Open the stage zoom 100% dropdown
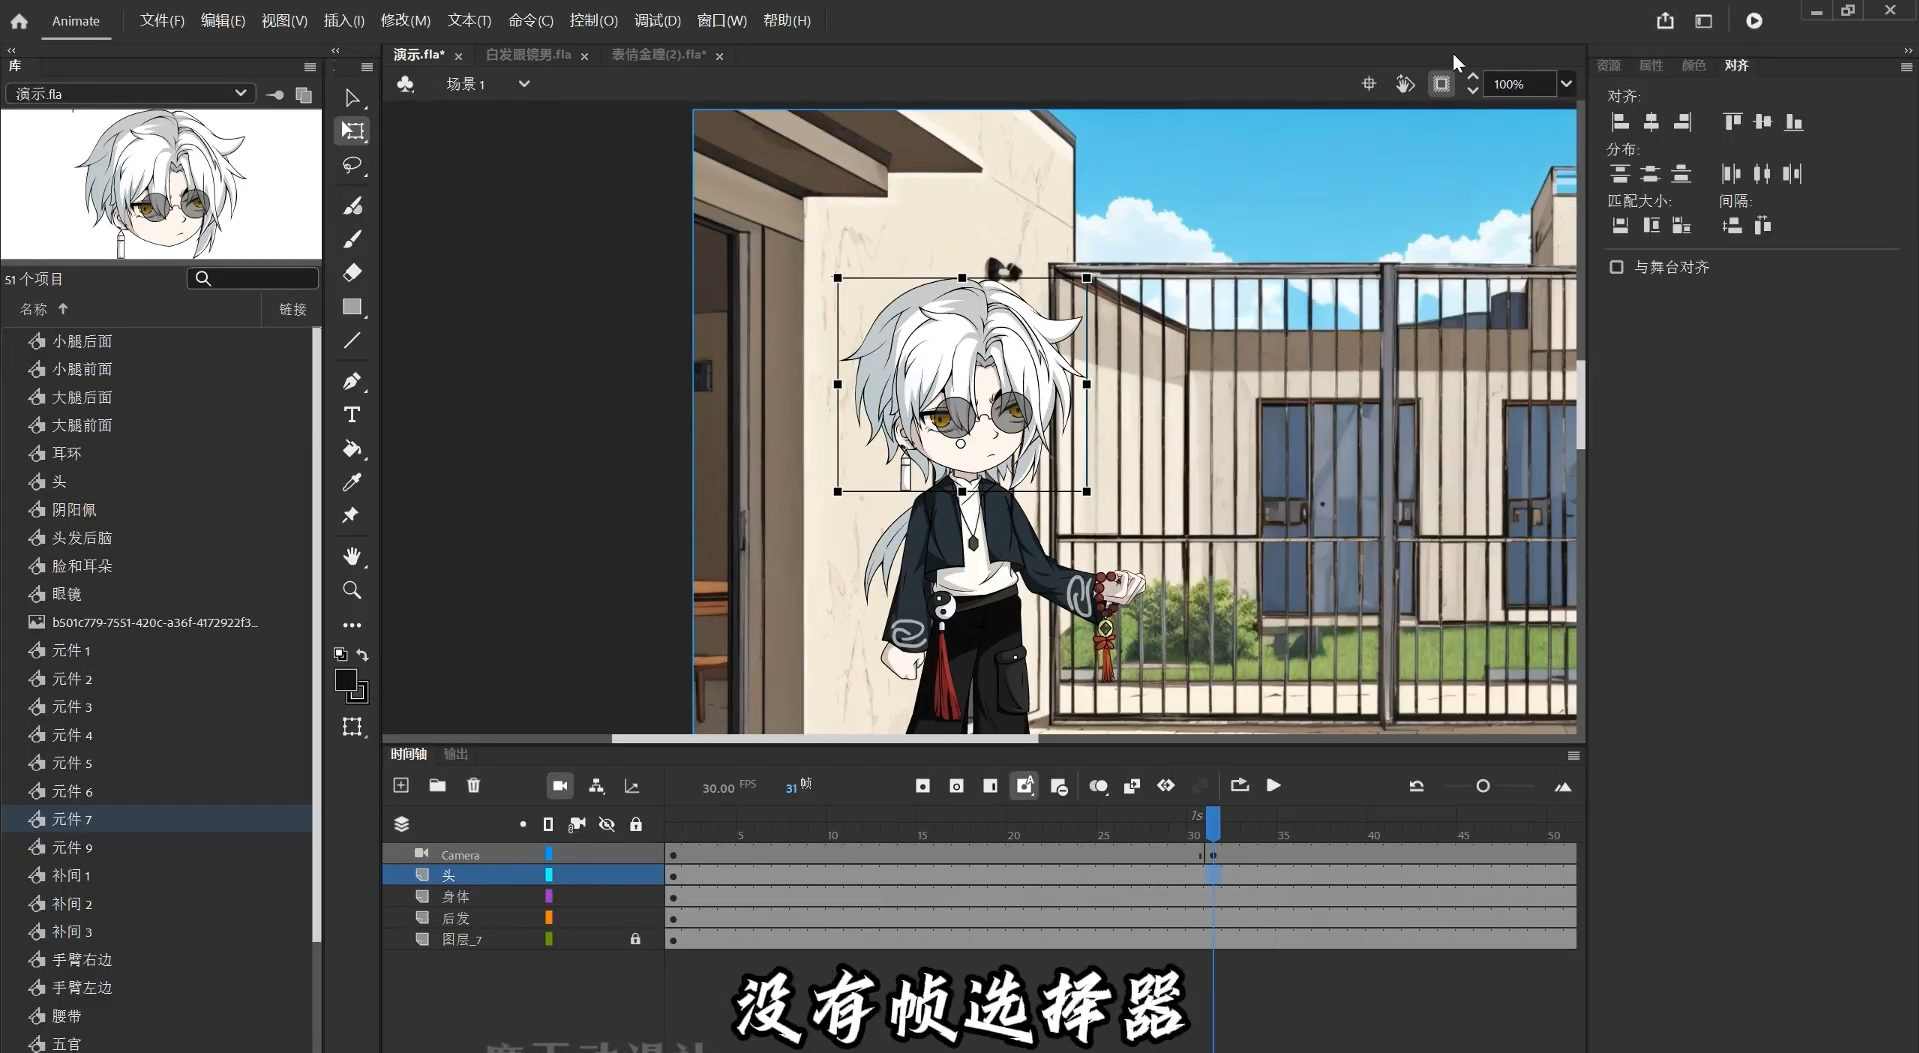This screenshot has width=1919, height=1053. (1566, 84)
